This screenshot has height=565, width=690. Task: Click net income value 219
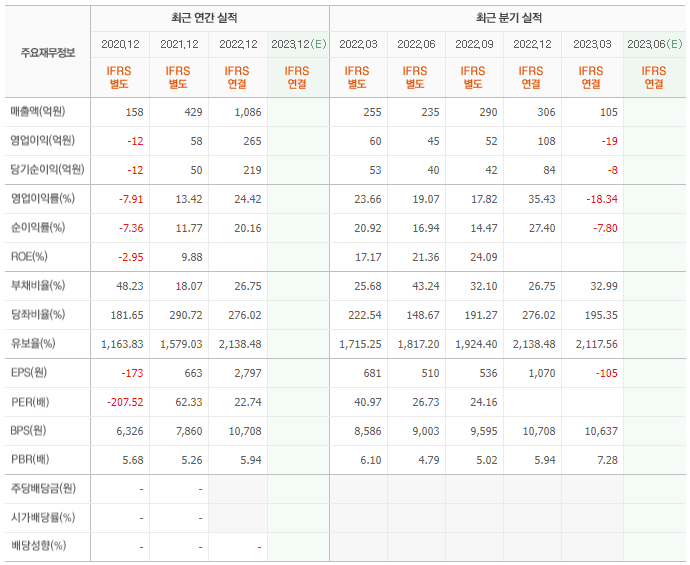tap(252, 171)
